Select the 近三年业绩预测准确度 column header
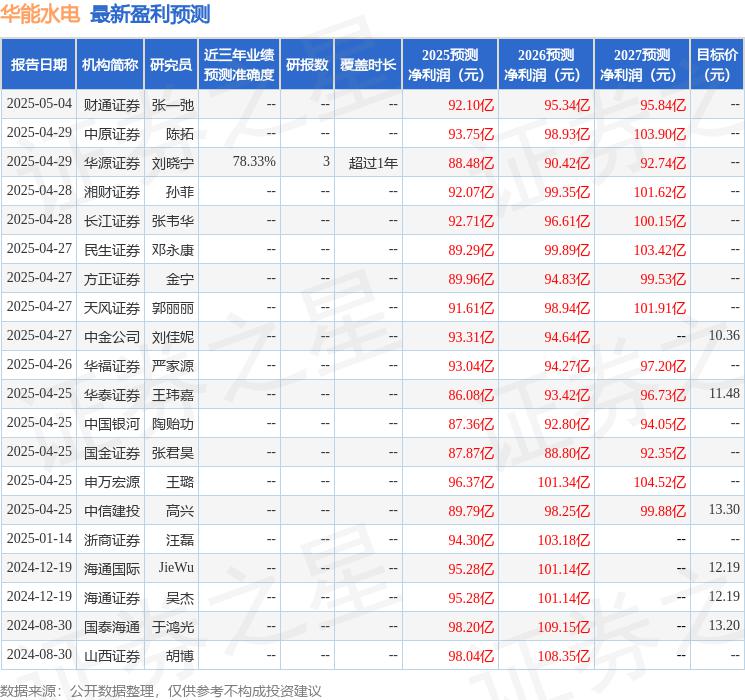Screen dimensions: 745x700 239,65
